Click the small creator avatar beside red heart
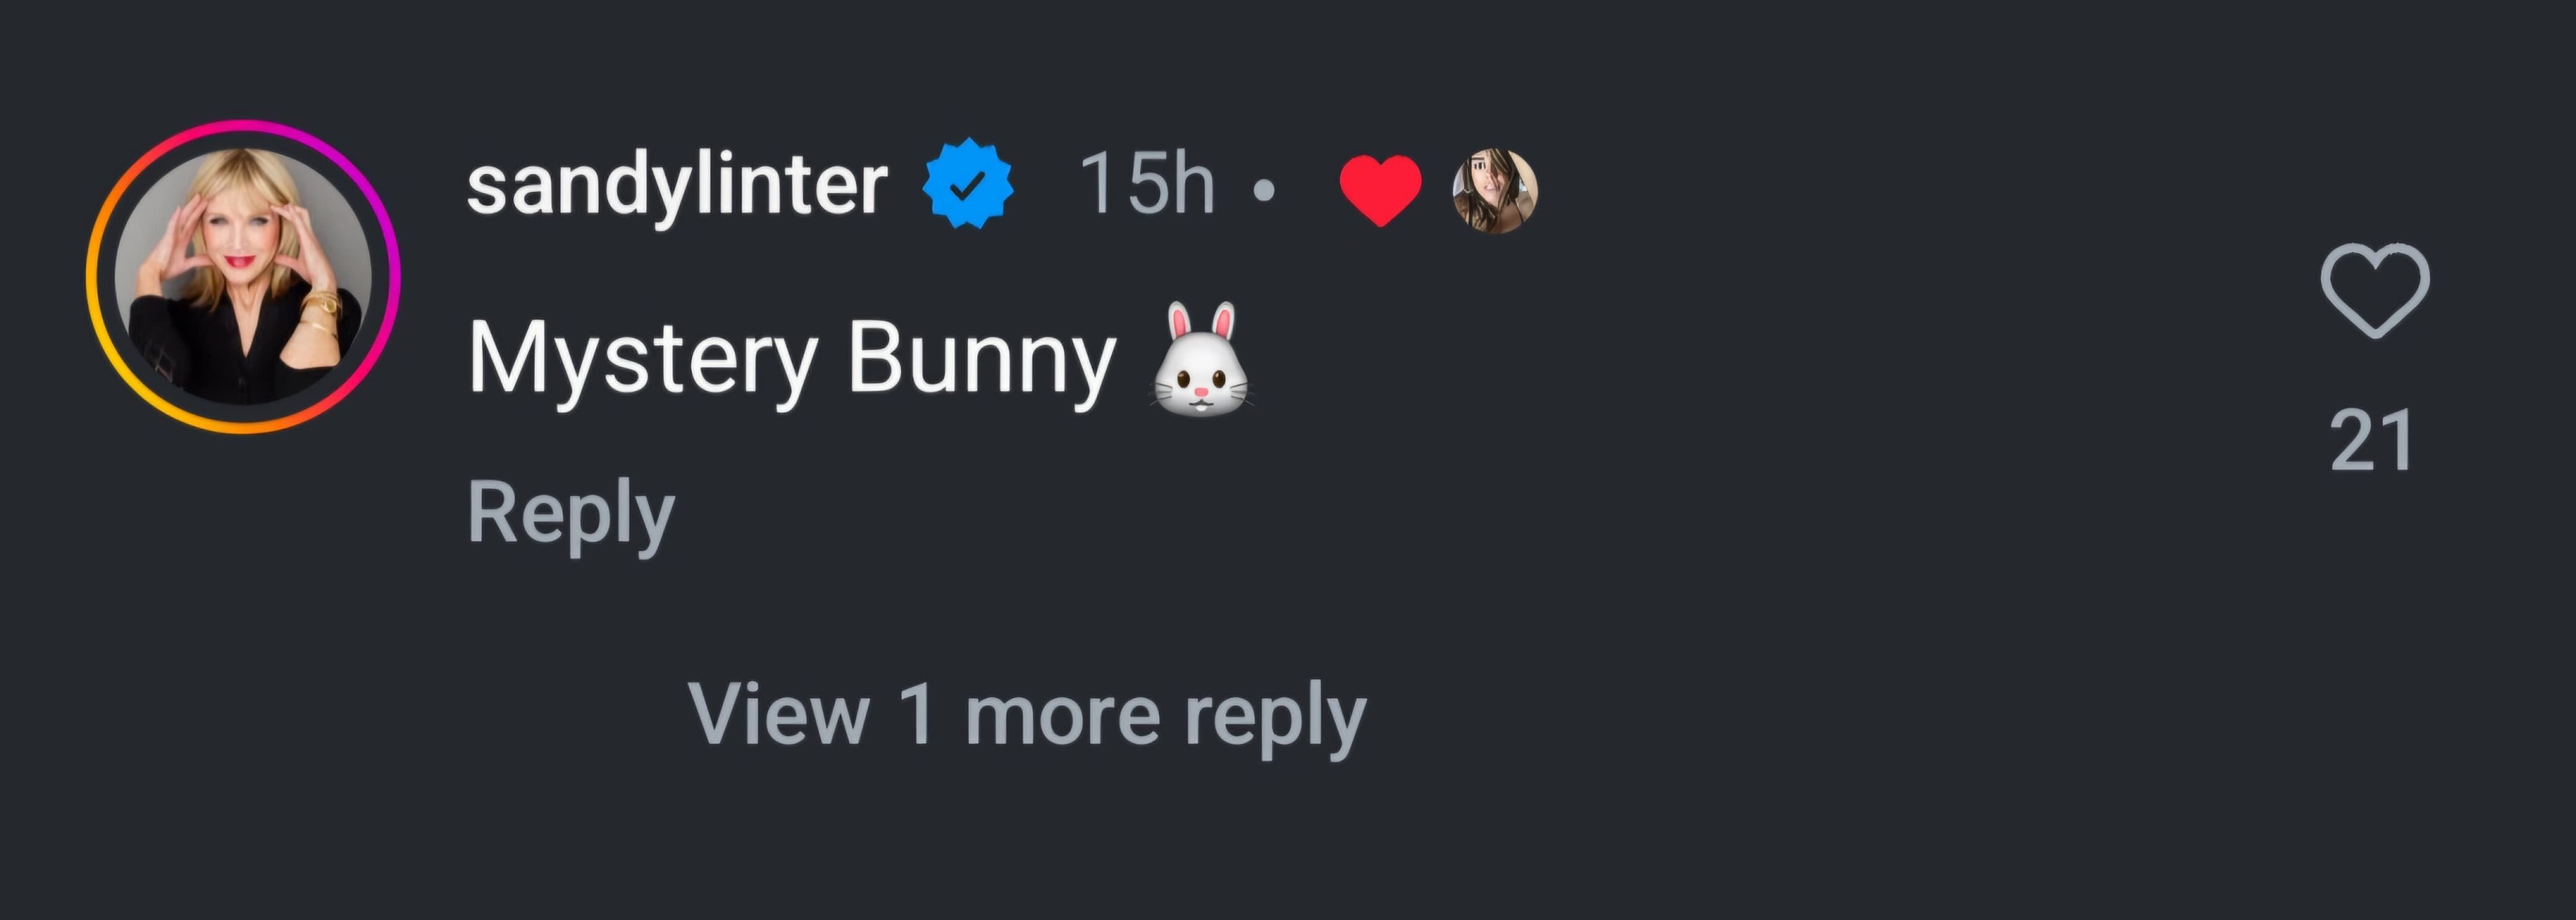 click(x=1494, y=191)
